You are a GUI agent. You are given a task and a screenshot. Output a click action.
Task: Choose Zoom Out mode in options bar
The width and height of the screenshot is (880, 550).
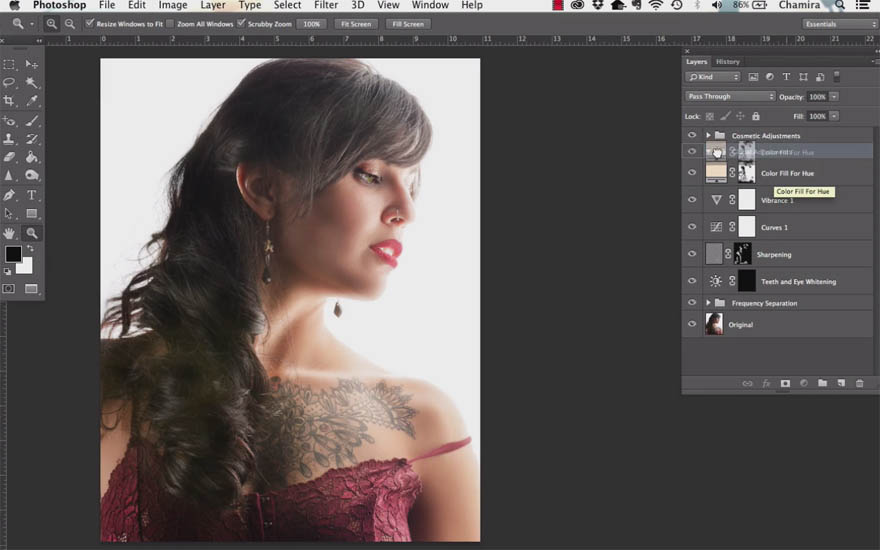(x=70, y=24)
